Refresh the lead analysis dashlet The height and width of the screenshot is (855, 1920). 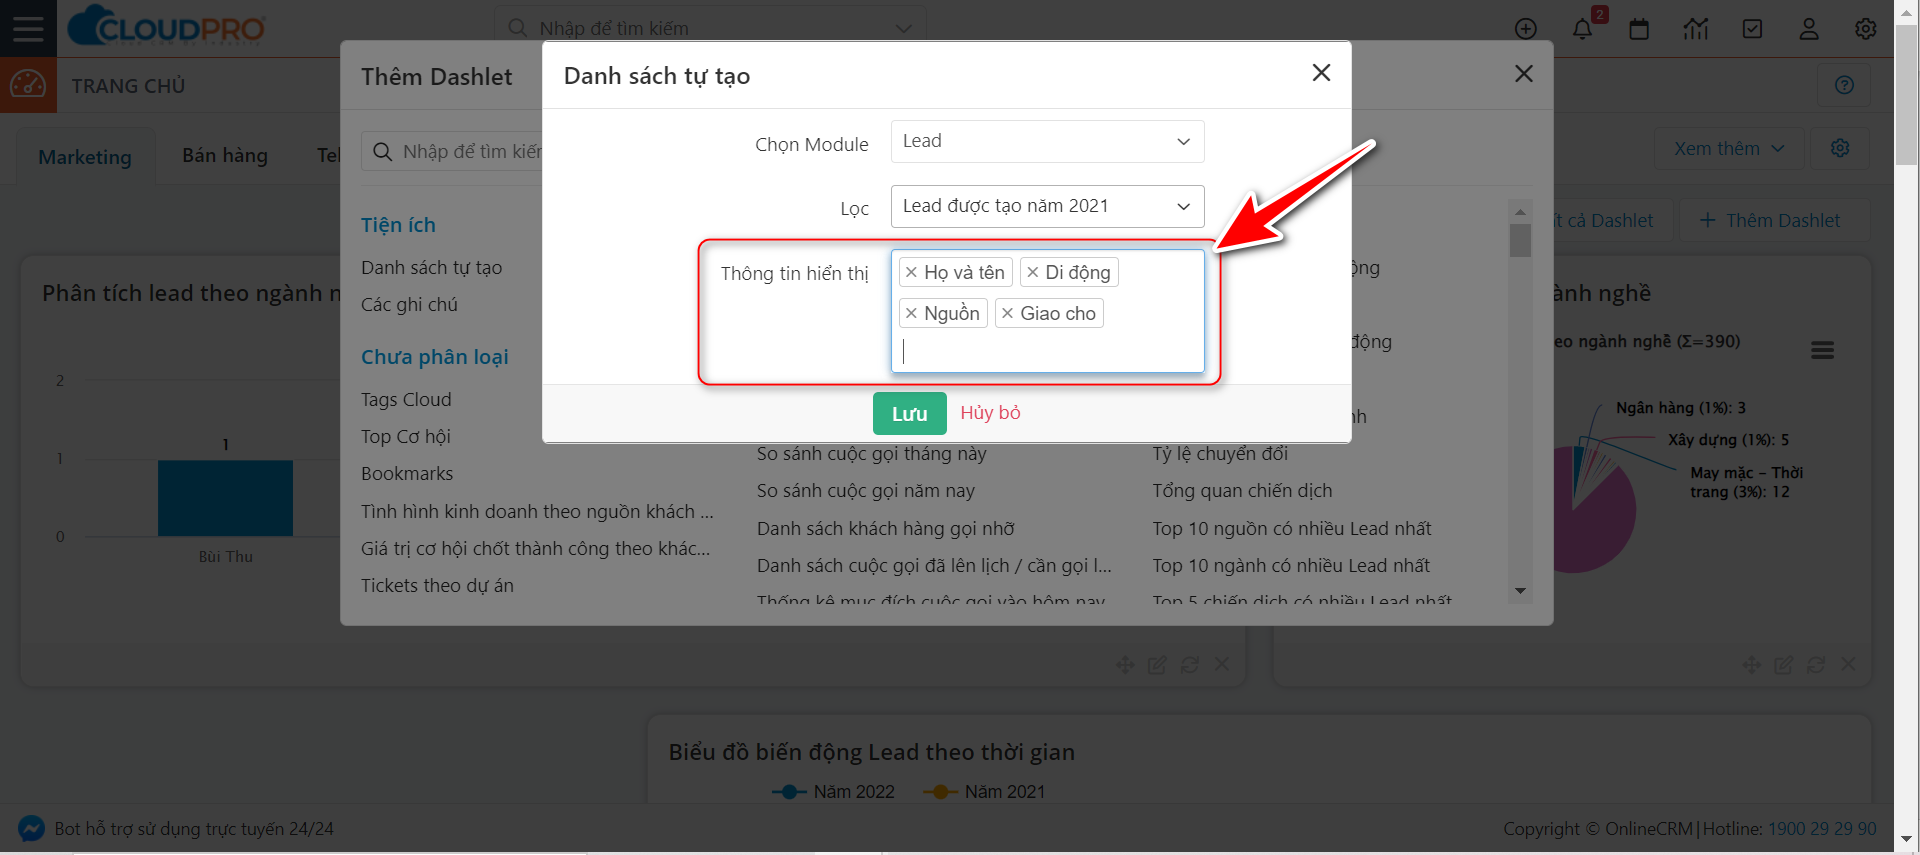coord(1190,665)
